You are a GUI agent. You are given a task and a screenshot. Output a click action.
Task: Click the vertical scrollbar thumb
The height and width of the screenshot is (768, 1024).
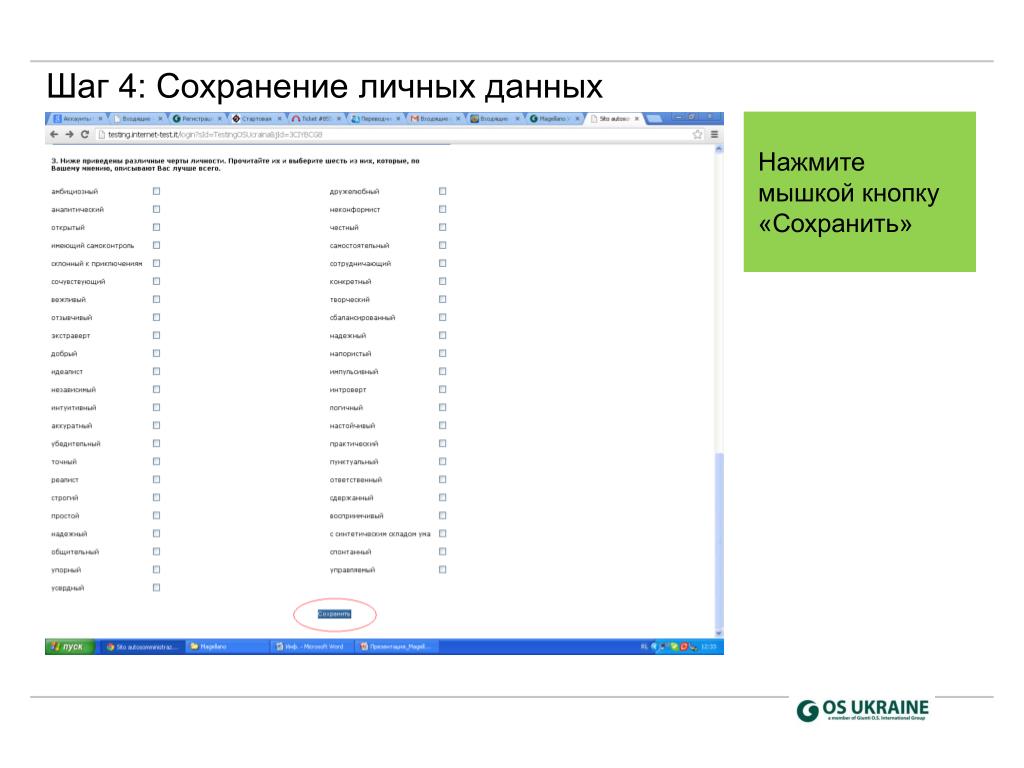tap(719, 541)
